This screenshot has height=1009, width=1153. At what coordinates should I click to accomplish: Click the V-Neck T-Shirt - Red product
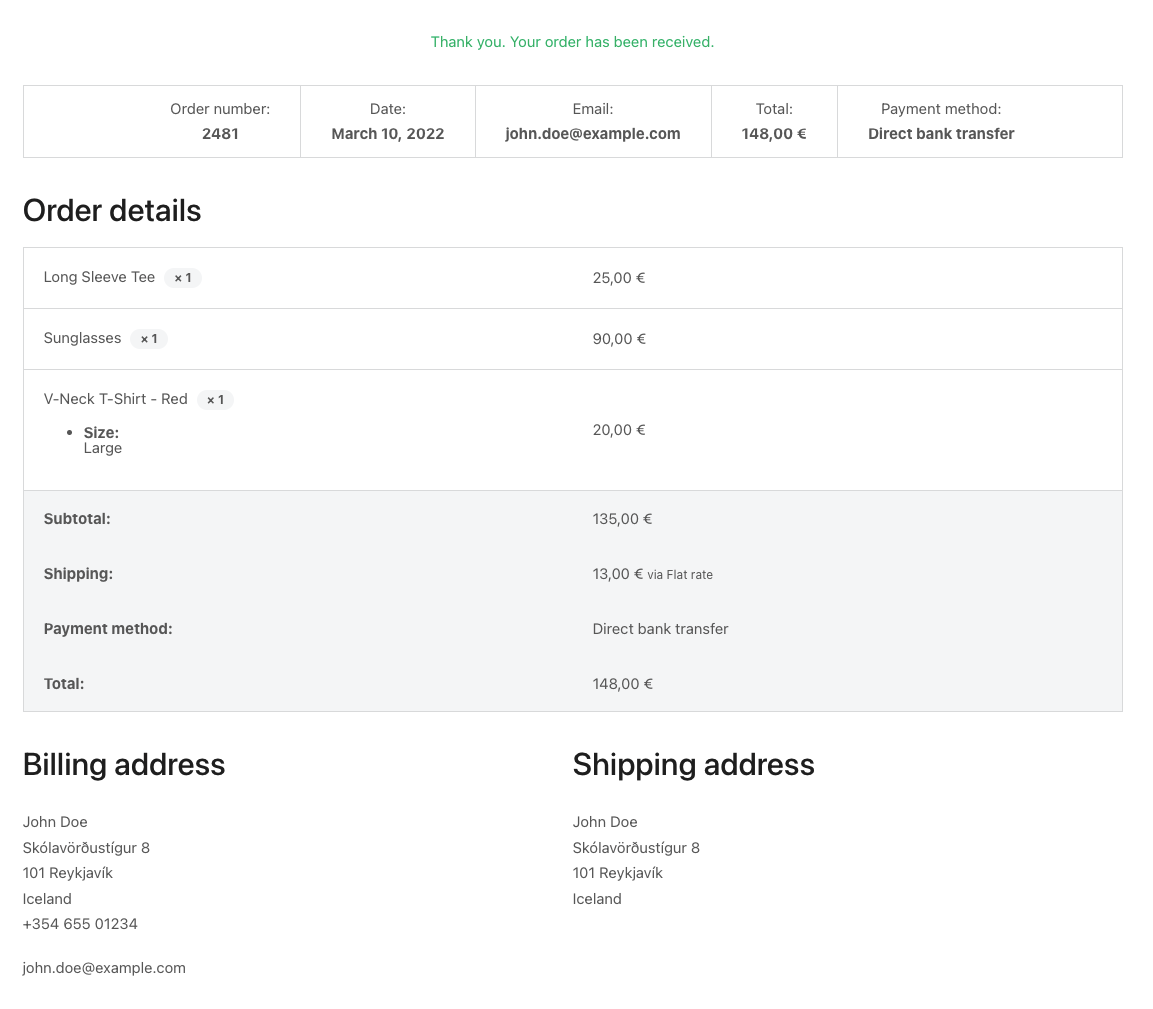click(115, 399)
